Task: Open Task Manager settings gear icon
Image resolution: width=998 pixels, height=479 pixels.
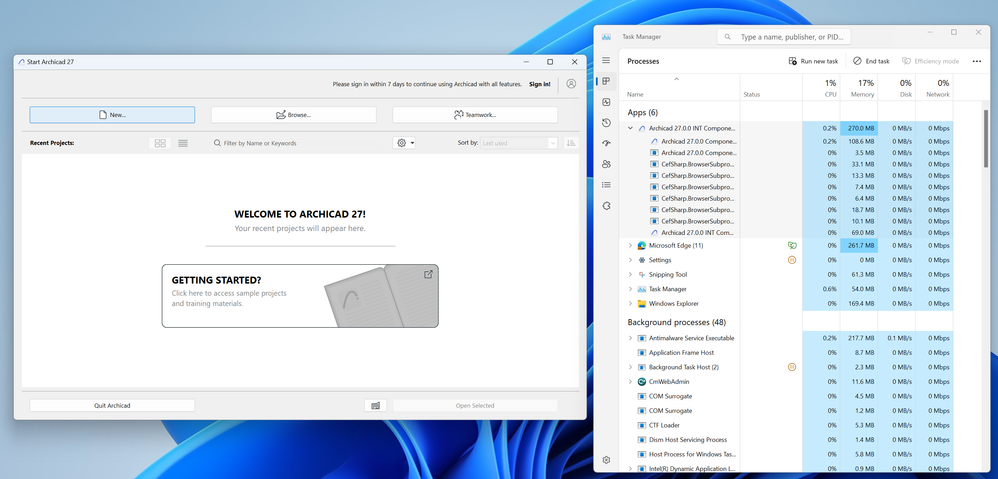Action: click(x=606, y=460)
